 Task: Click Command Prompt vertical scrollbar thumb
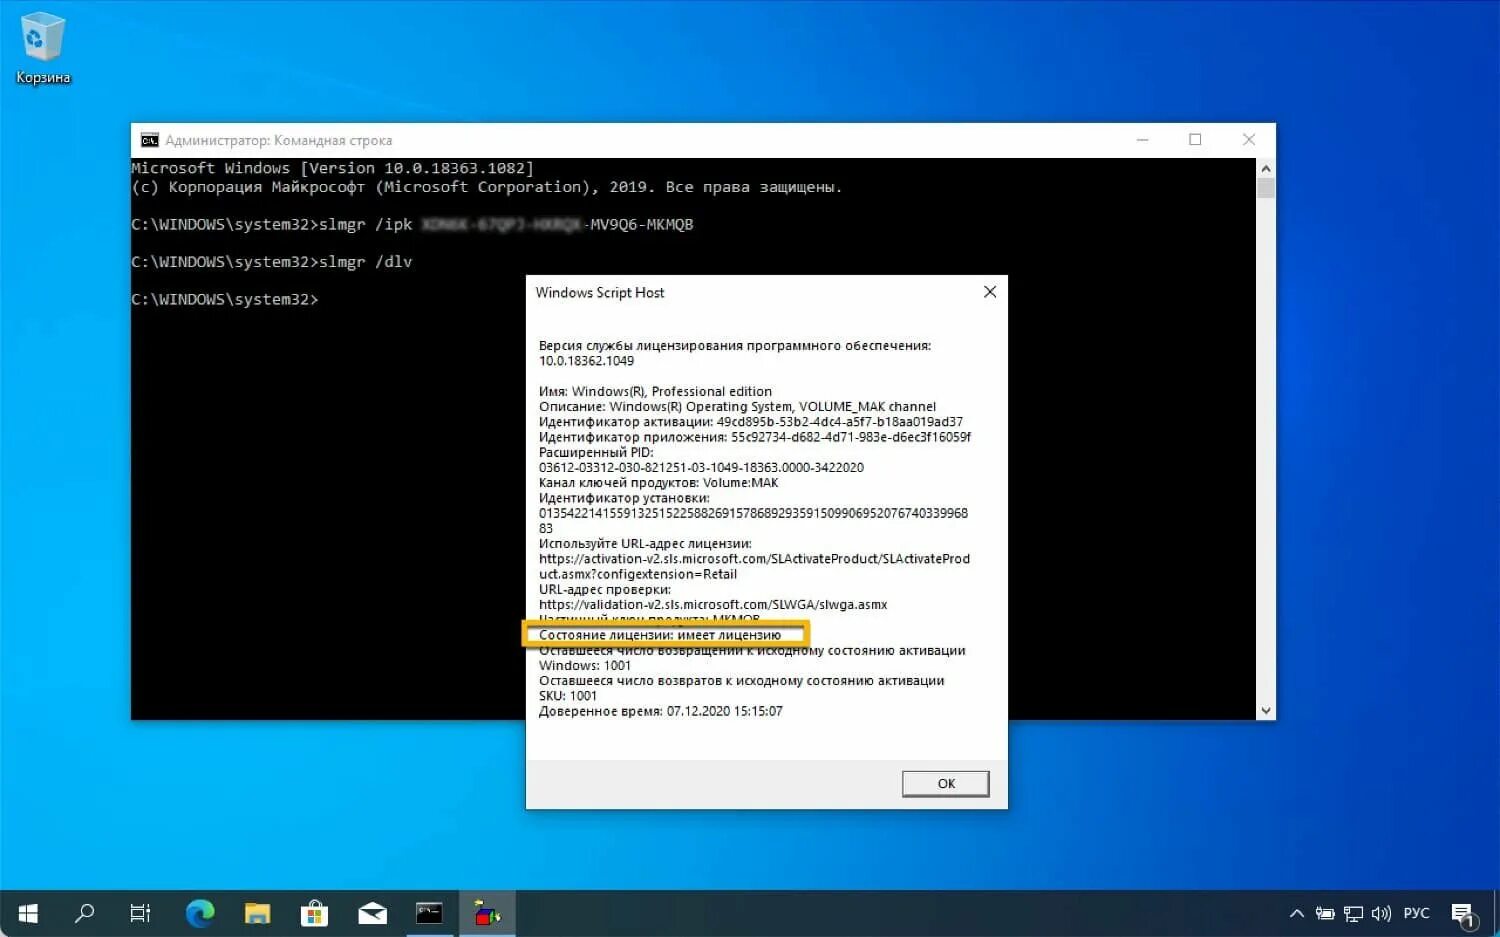[1266, 188]
